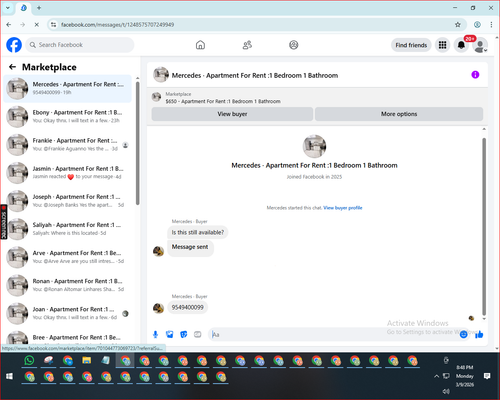Open the tab search dropdown arrow
This screenshot has height=400, width=500.
click(x=8, y=8)
